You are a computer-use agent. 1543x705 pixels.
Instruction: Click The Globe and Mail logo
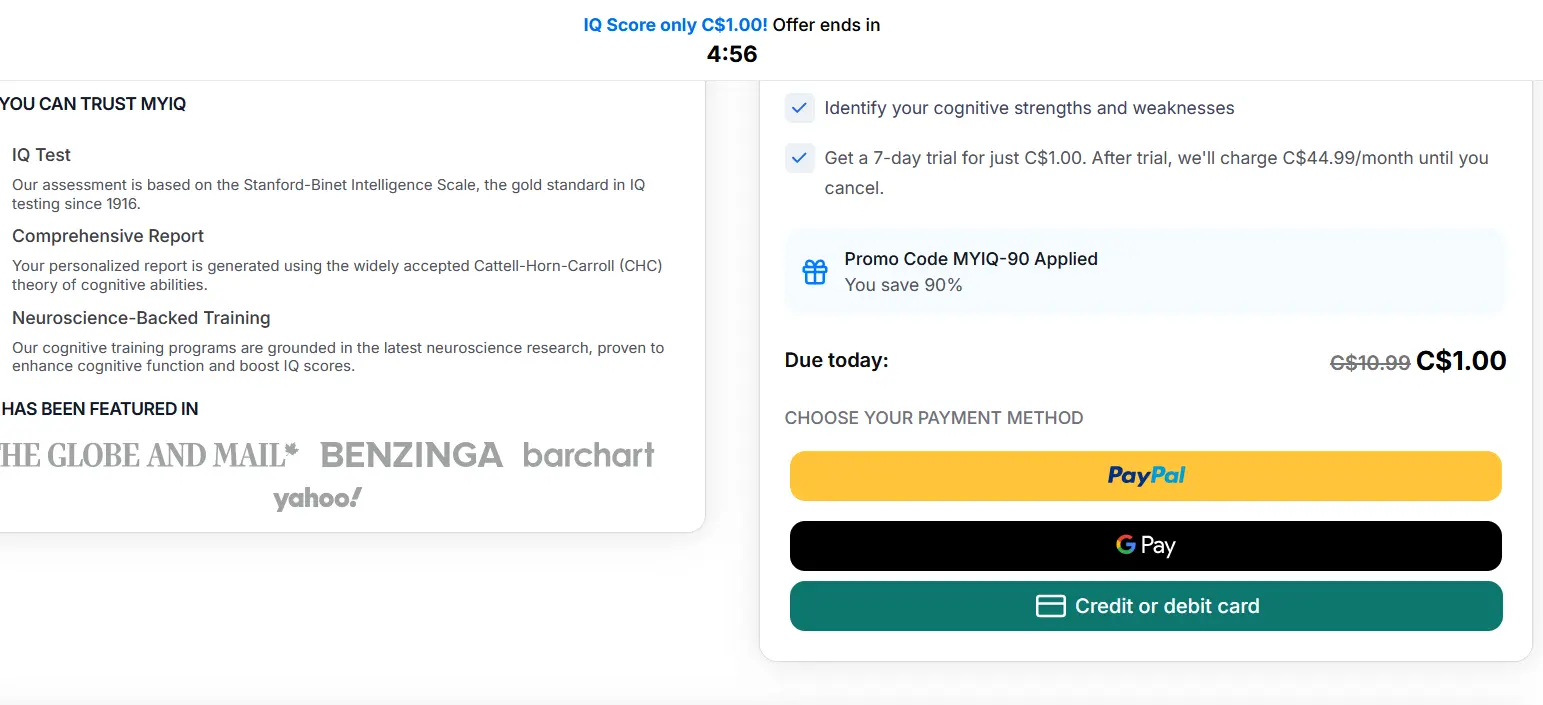[x=148, y=456]
